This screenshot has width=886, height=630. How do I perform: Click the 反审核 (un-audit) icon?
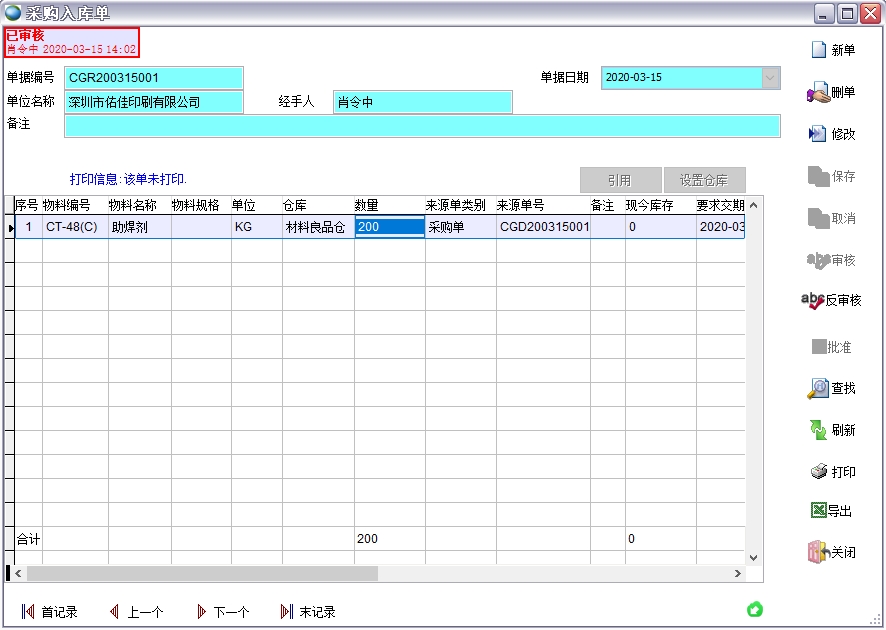[813, 300]
